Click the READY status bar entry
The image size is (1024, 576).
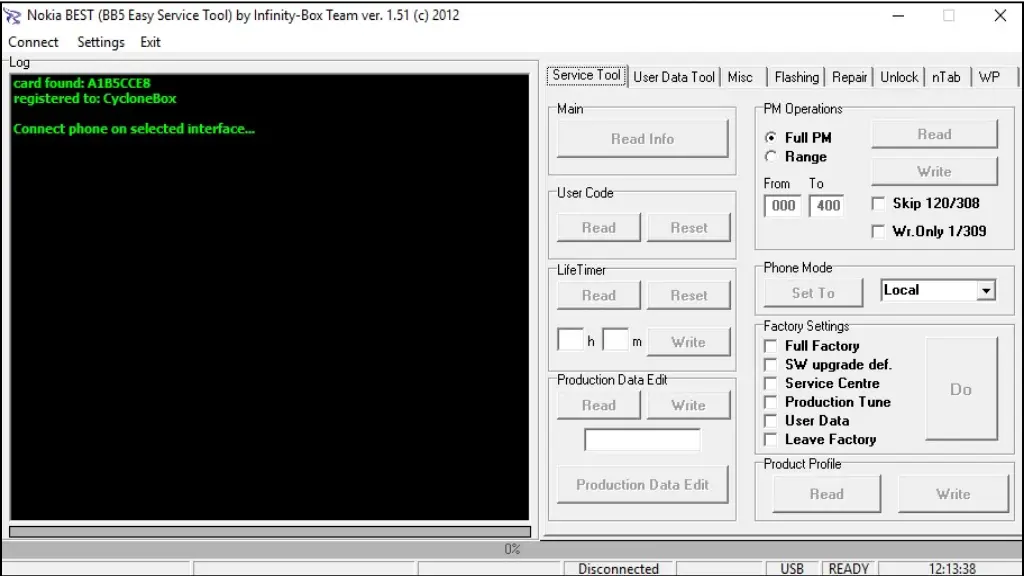click(848, 569)
